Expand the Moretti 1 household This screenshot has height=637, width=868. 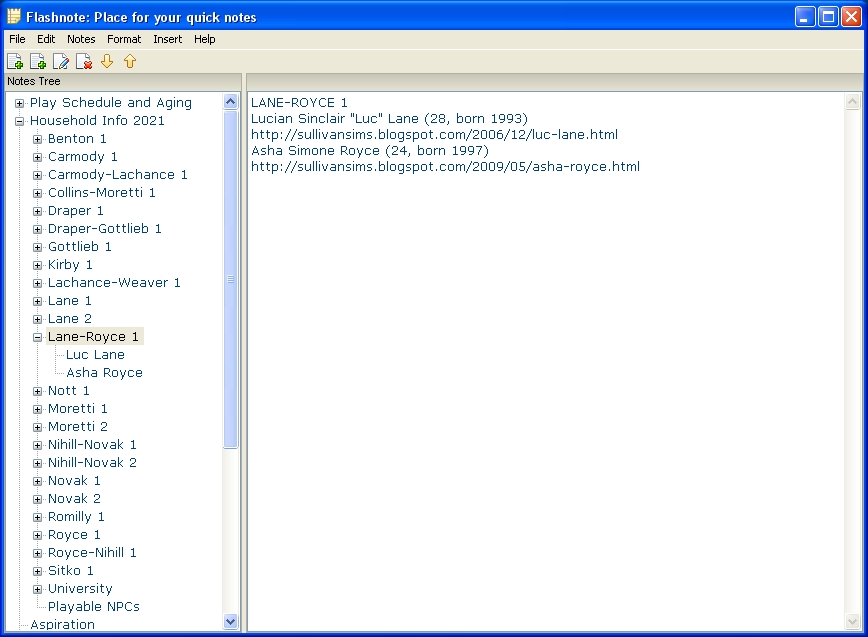pos(37,409)
